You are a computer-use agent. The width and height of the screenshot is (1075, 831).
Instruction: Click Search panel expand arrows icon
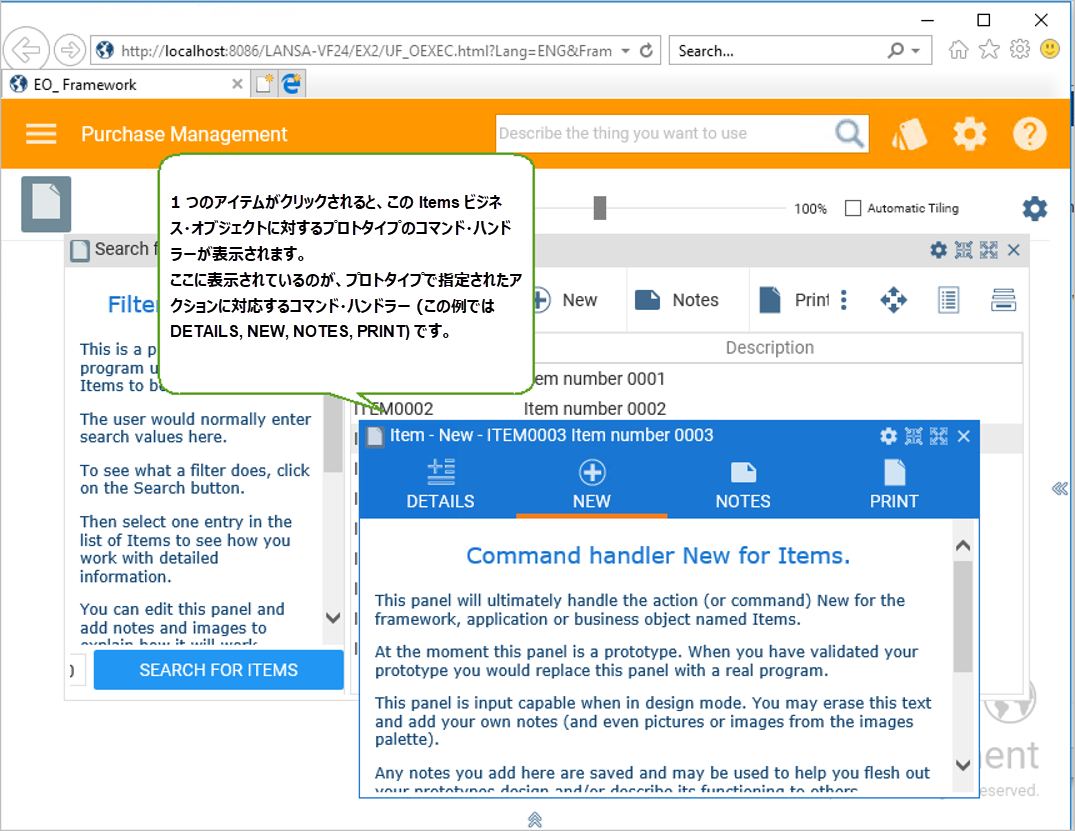tap(989, 250)
